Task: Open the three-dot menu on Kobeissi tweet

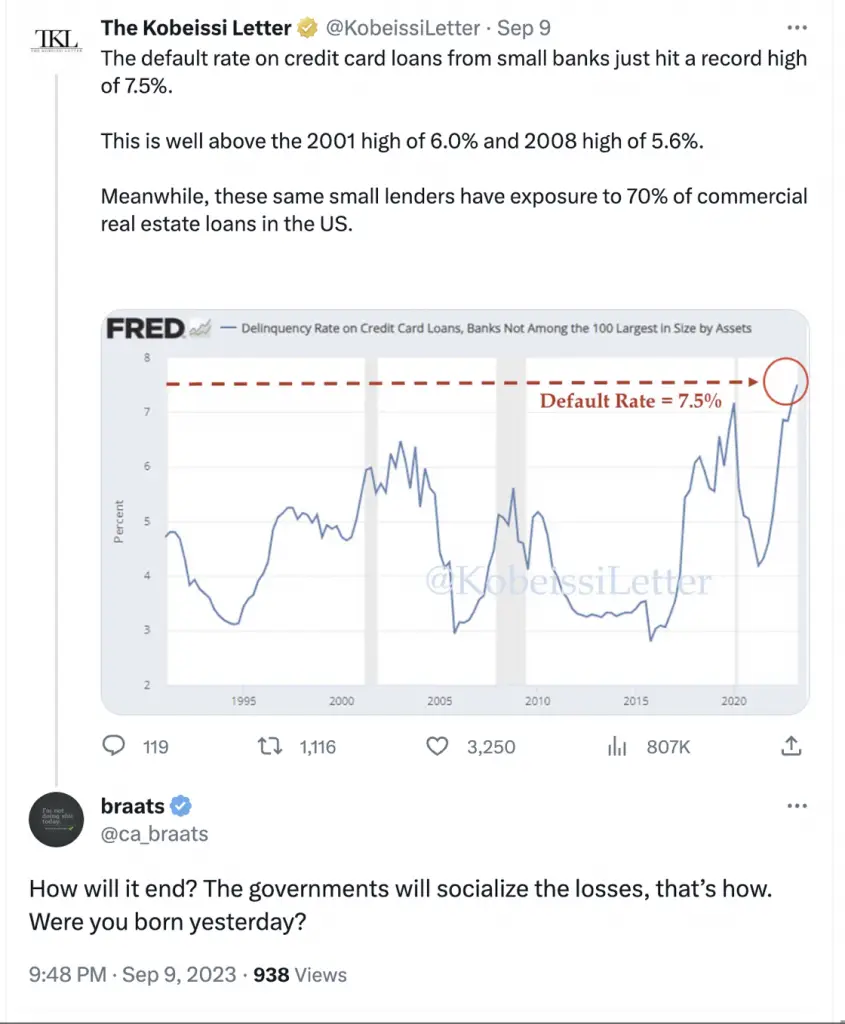Action: (x=797, y=27)
